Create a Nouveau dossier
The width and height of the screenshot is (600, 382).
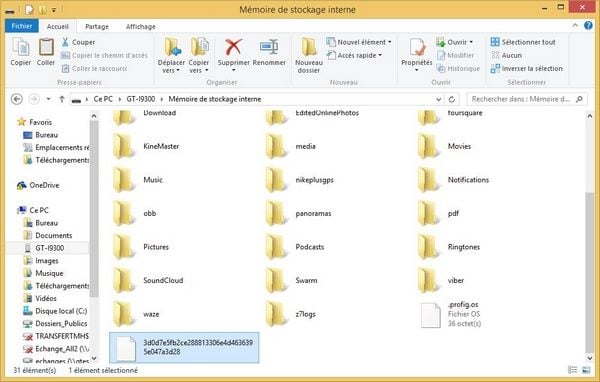pos(308,56)
